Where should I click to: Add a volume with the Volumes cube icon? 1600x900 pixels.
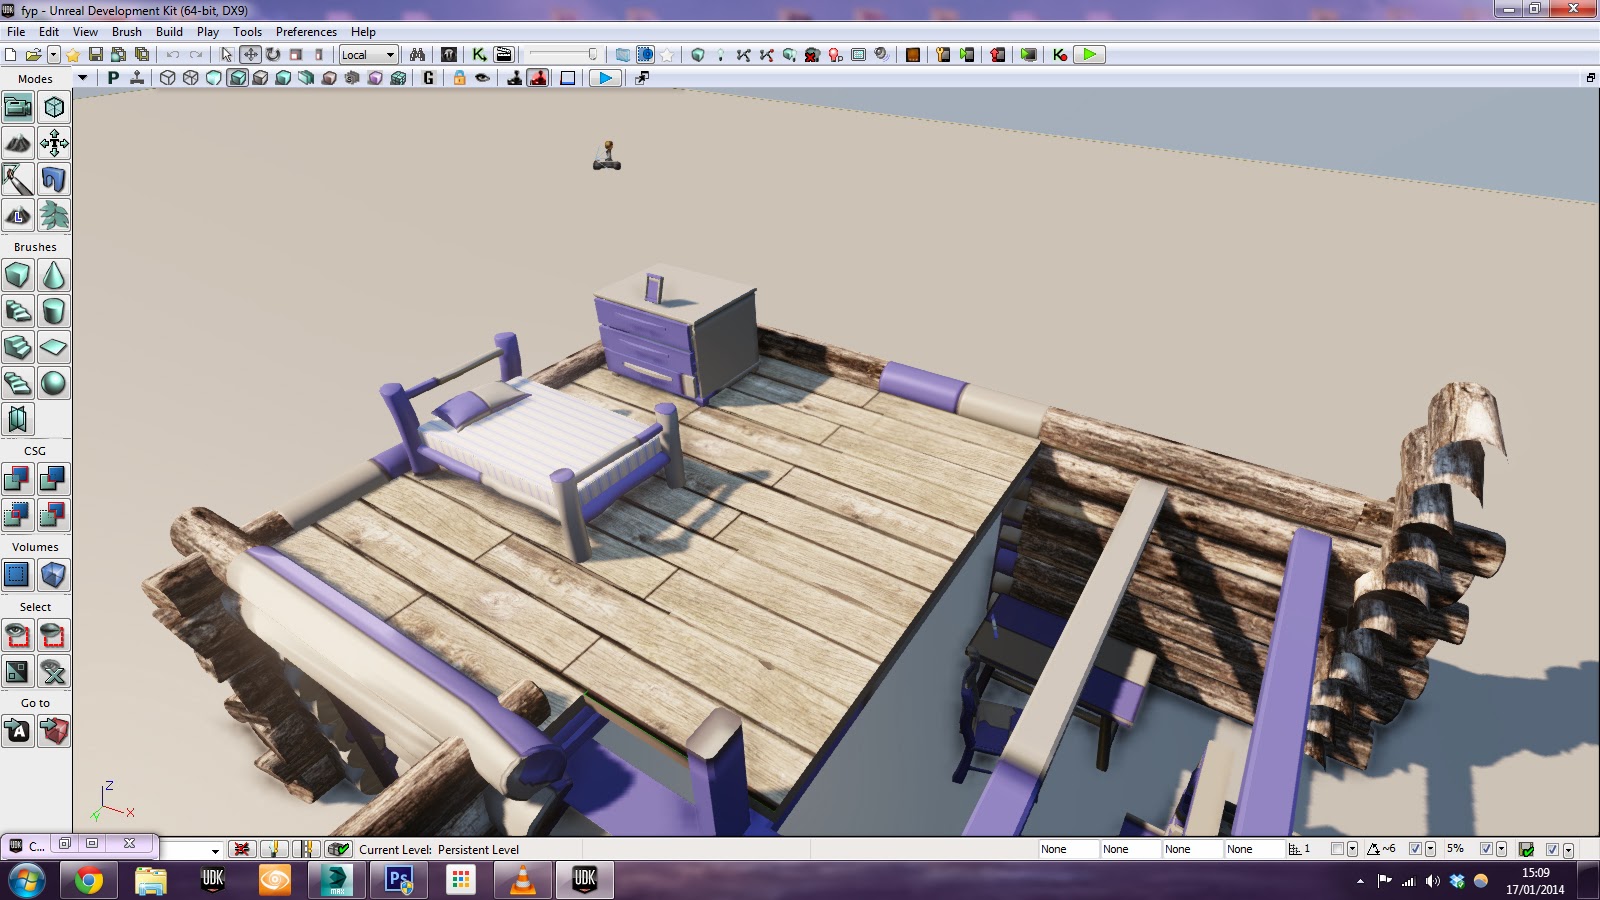54,575
